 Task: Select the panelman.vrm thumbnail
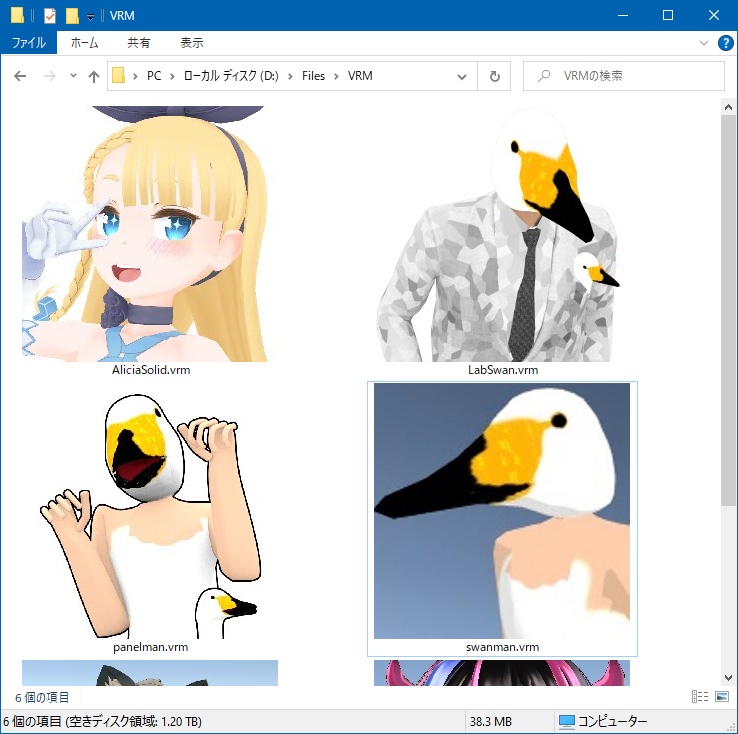point(150,515)
